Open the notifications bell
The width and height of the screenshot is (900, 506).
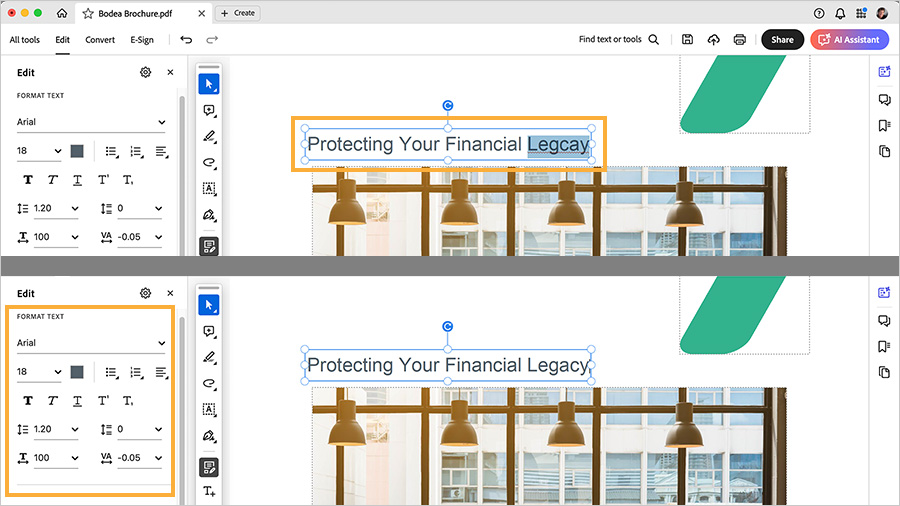pos(840,13)
